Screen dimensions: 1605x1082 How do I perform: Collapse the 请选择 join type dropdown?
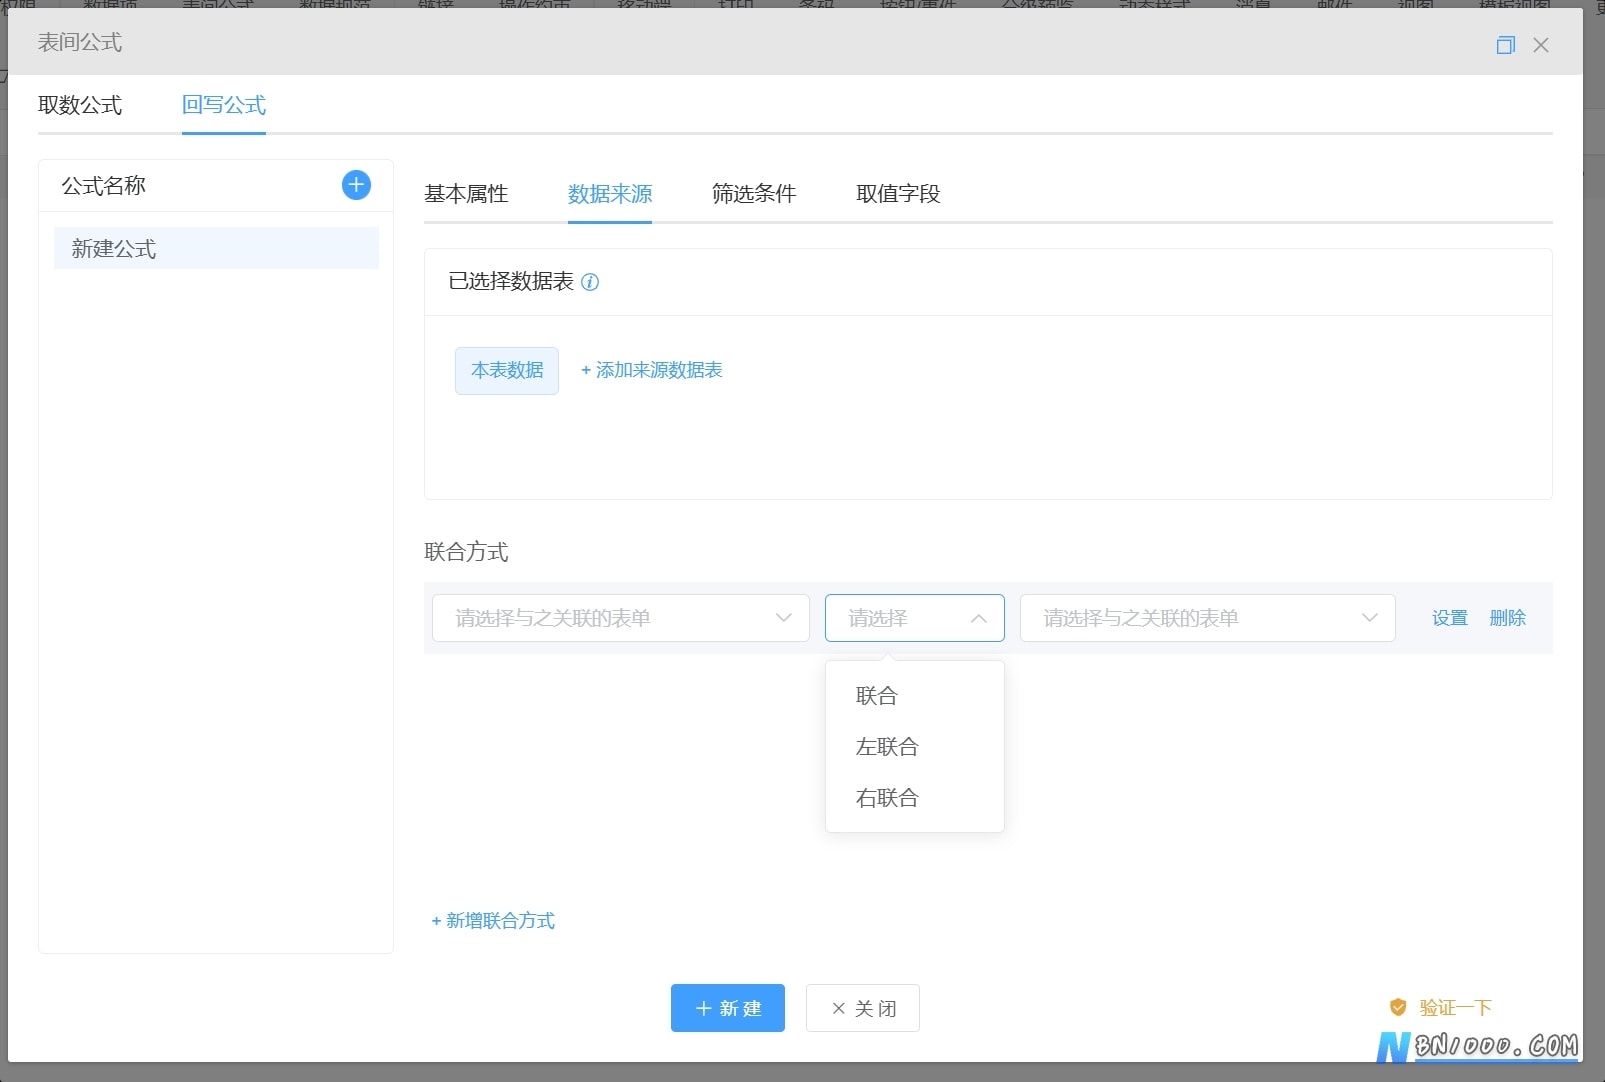[915, 618]
